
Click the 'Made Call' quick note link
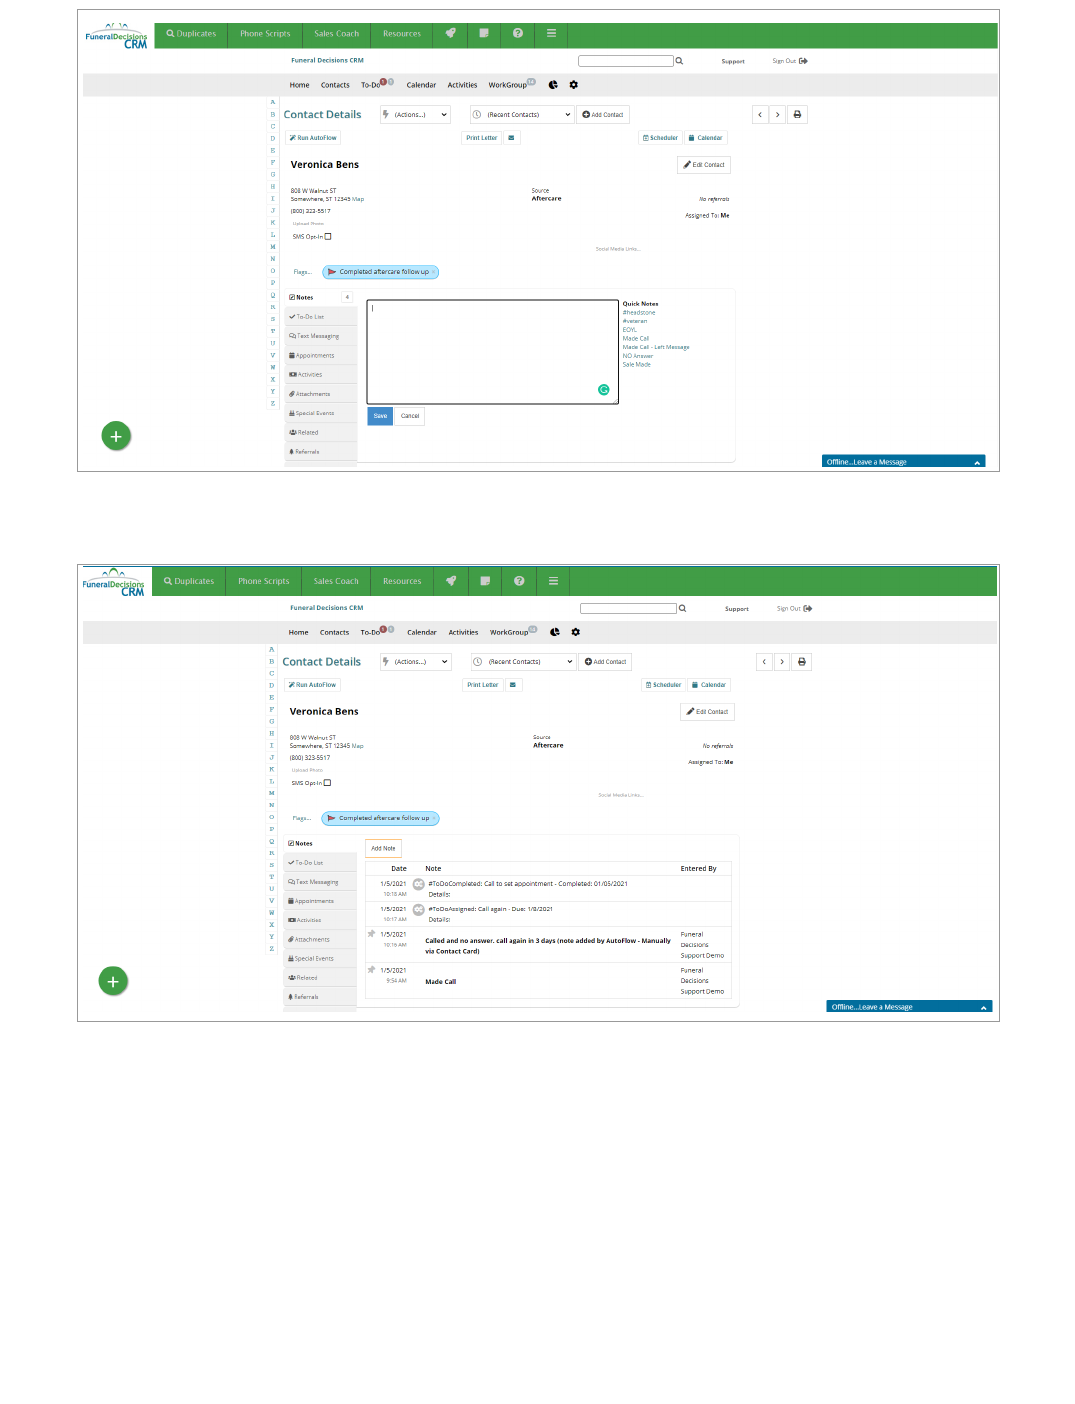click(635, 339)
